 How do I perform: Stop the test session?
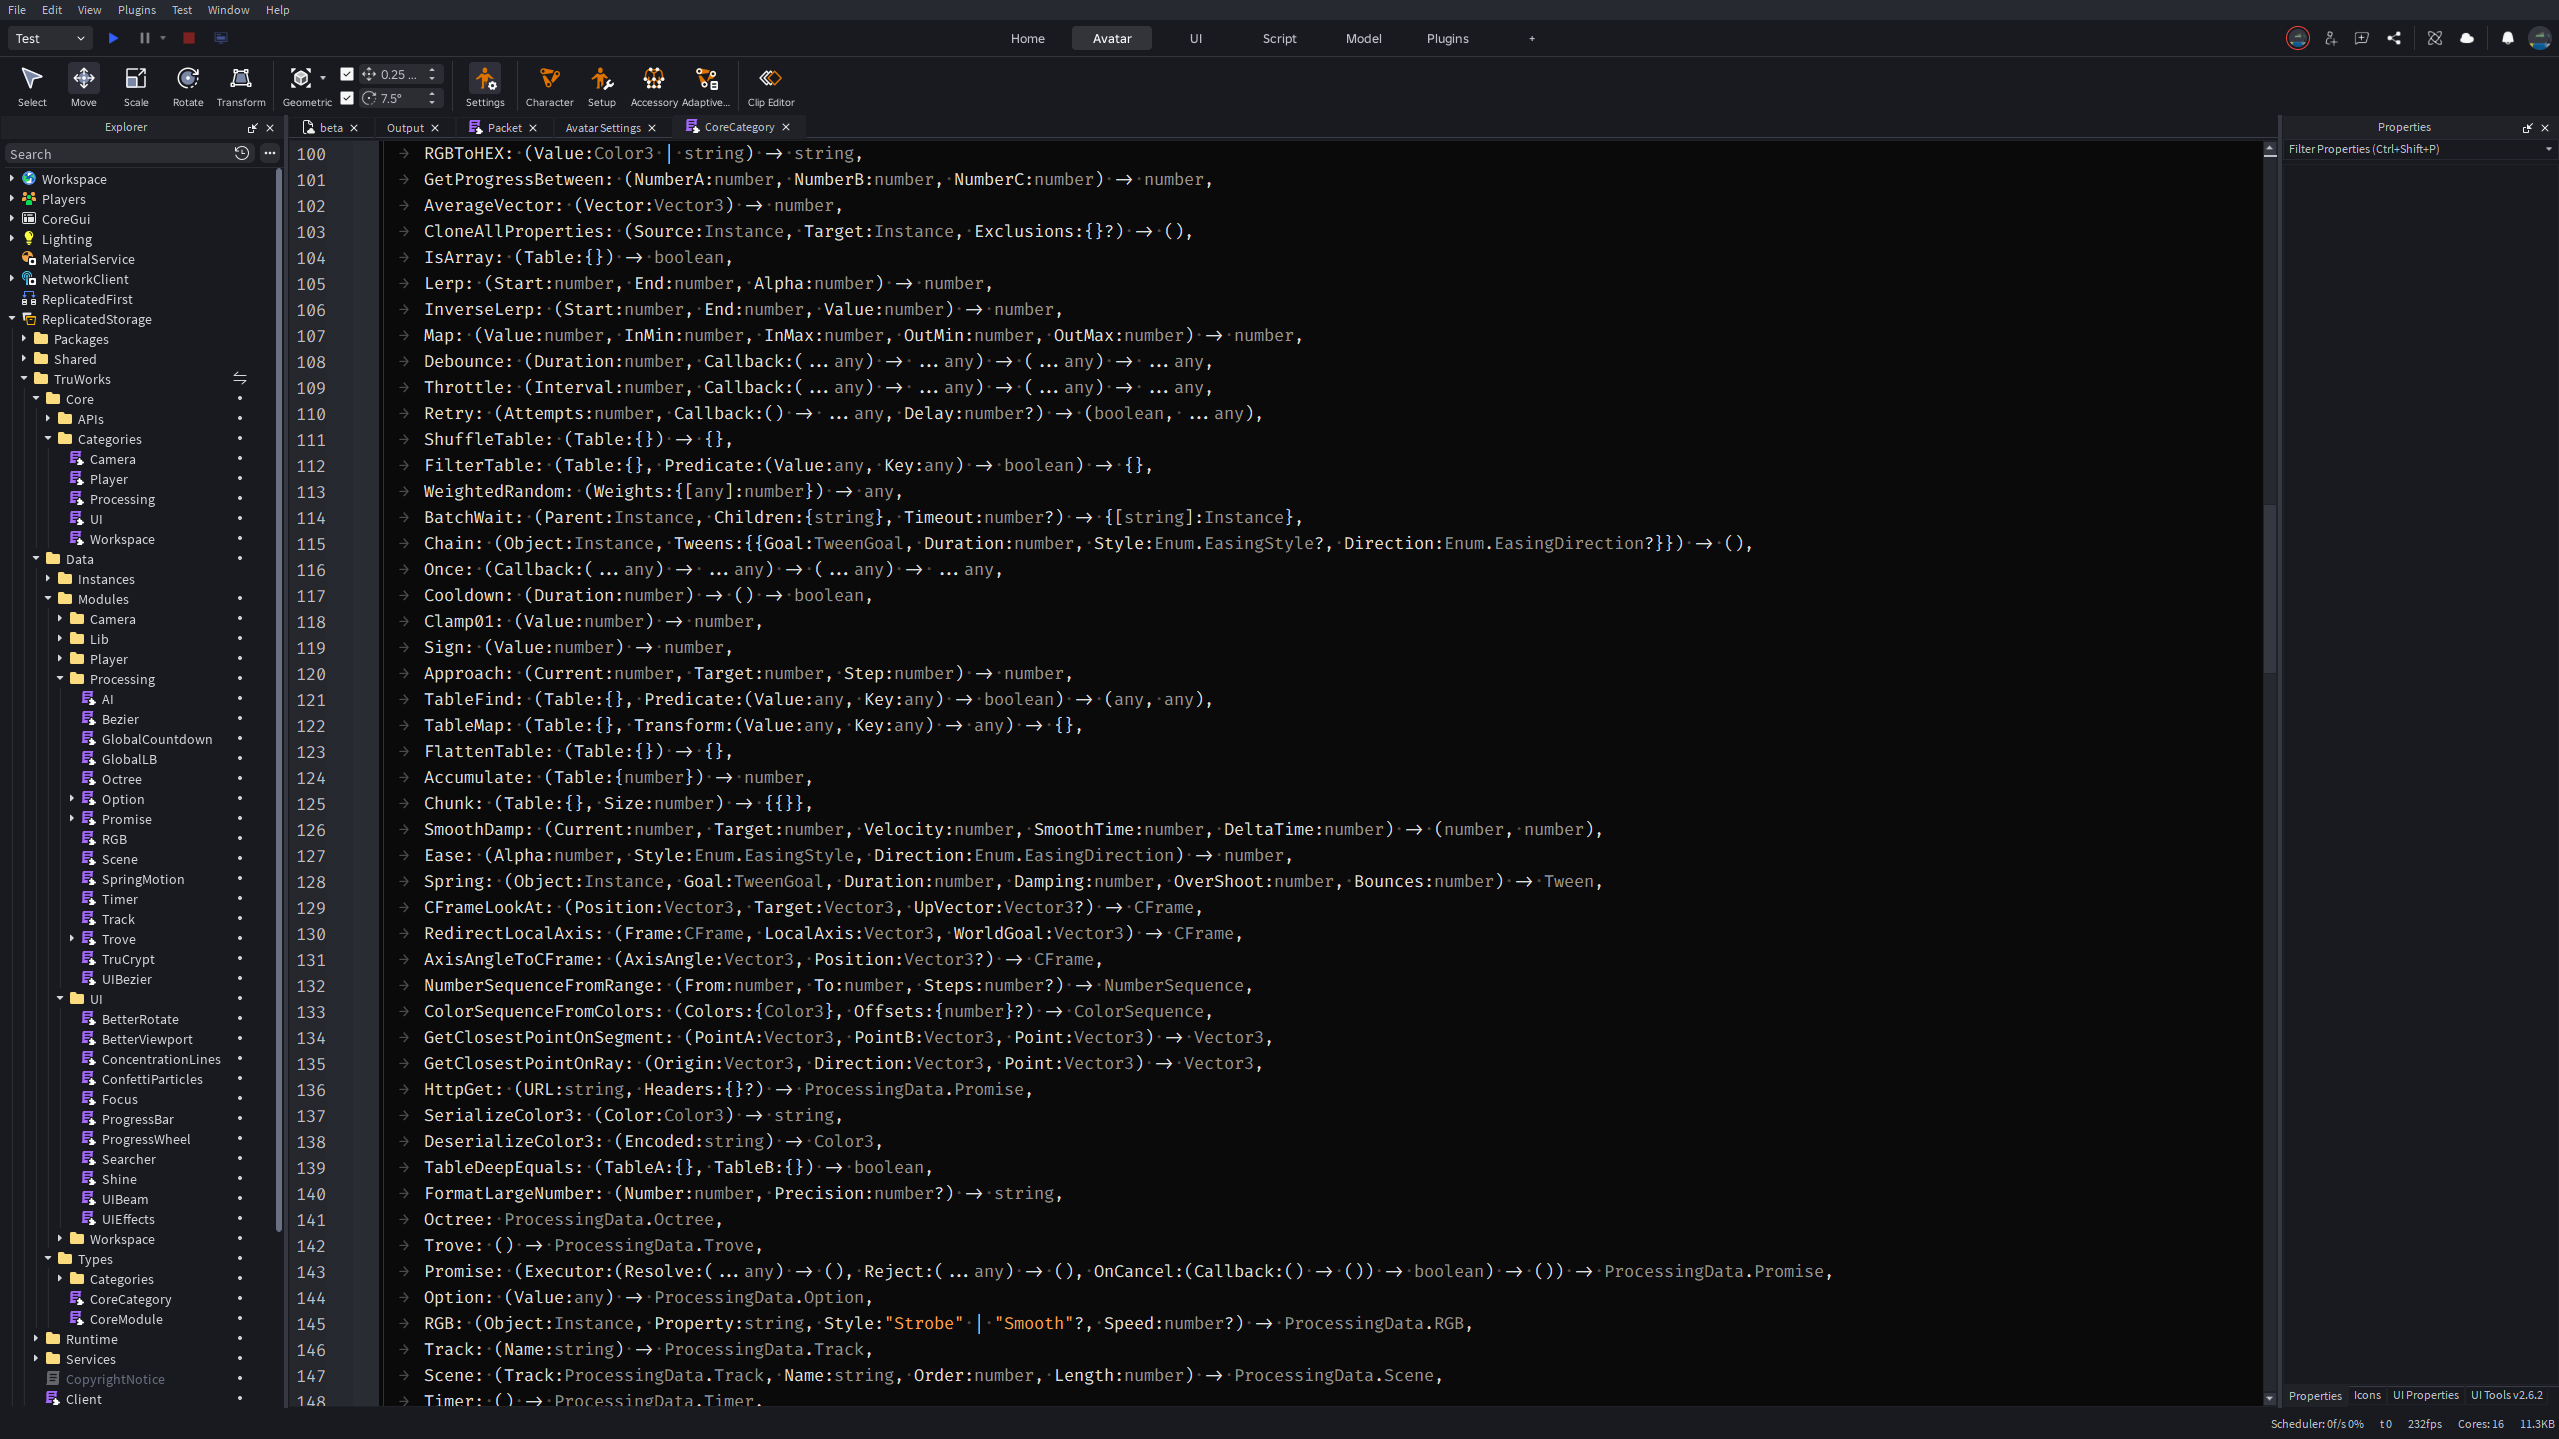(x=189, y=38)
